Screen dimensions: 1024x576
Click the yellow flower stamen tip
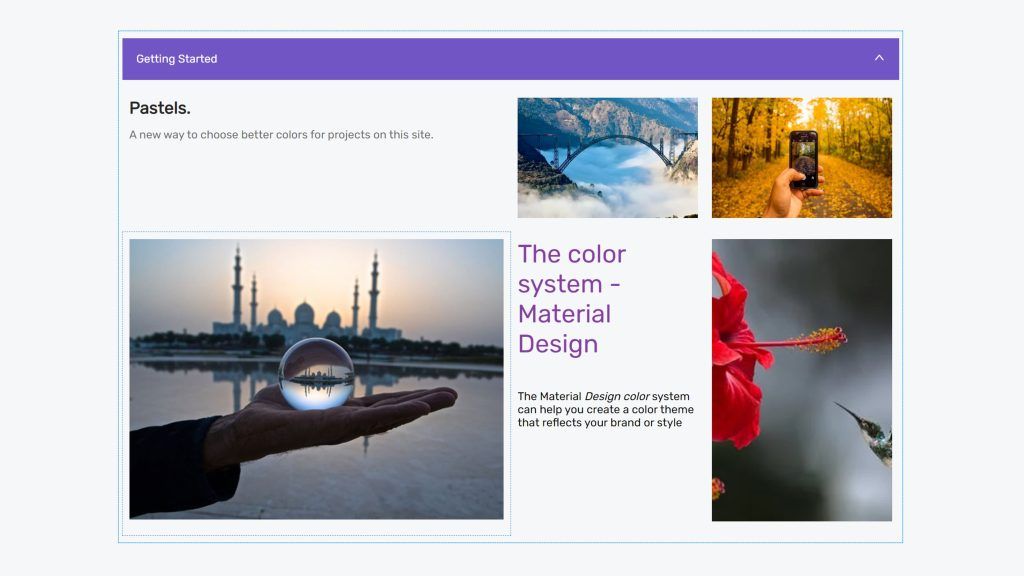(829, 339)
